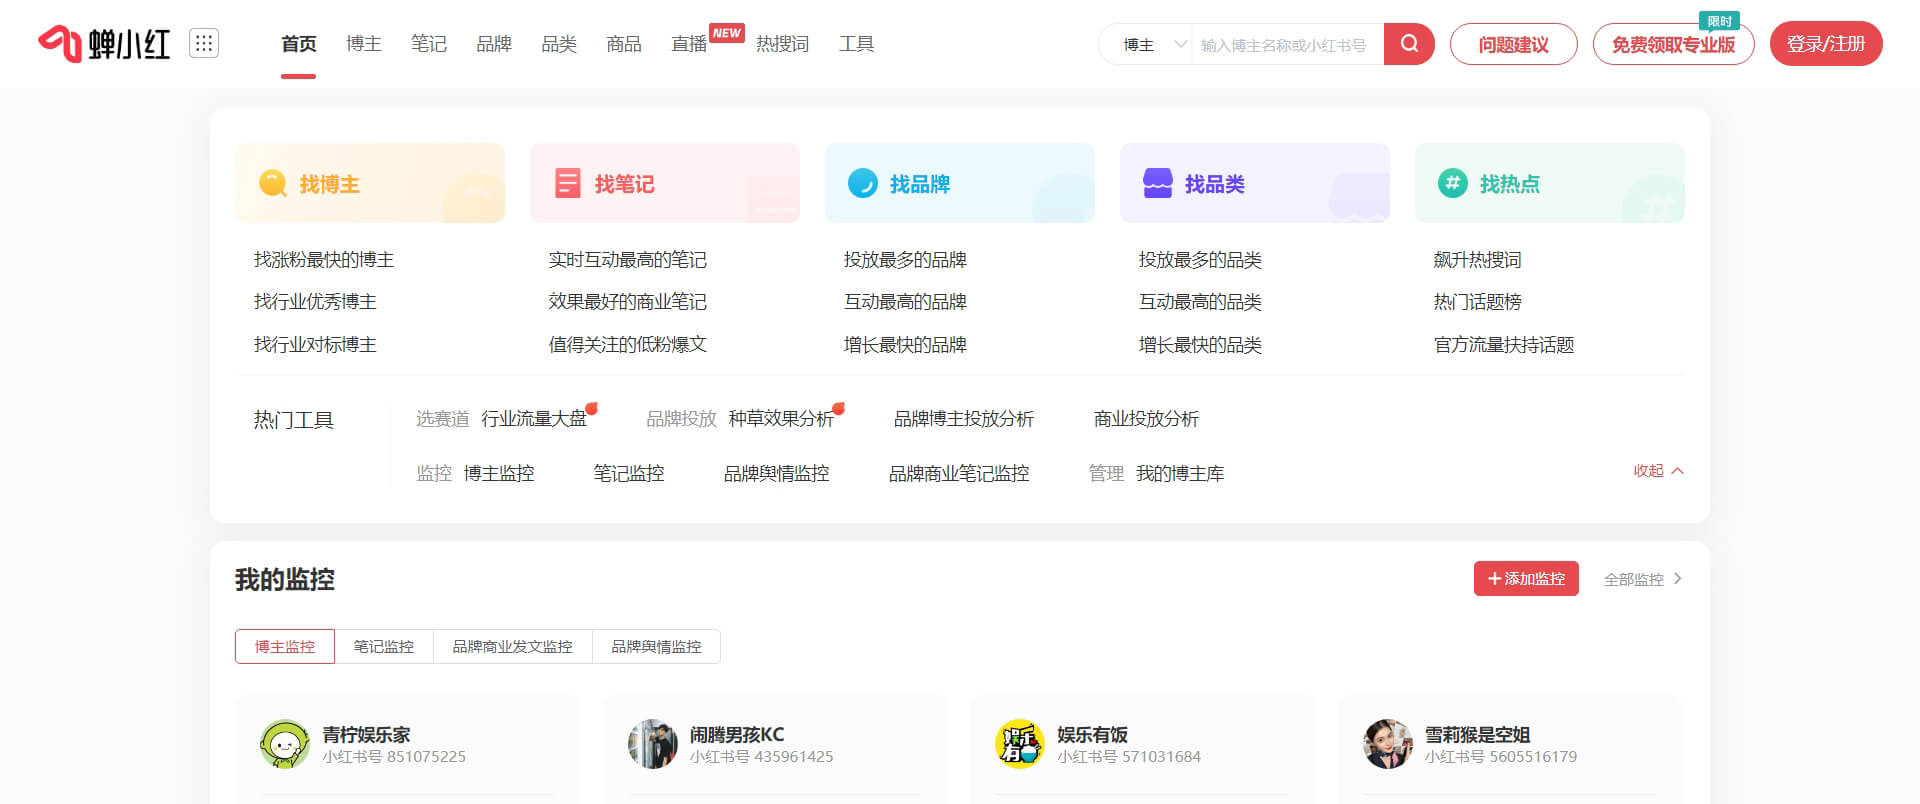The height and width of the screenshot is (804, 1920).
Task: Click 问题建议 button
Action: point(1513,44)
